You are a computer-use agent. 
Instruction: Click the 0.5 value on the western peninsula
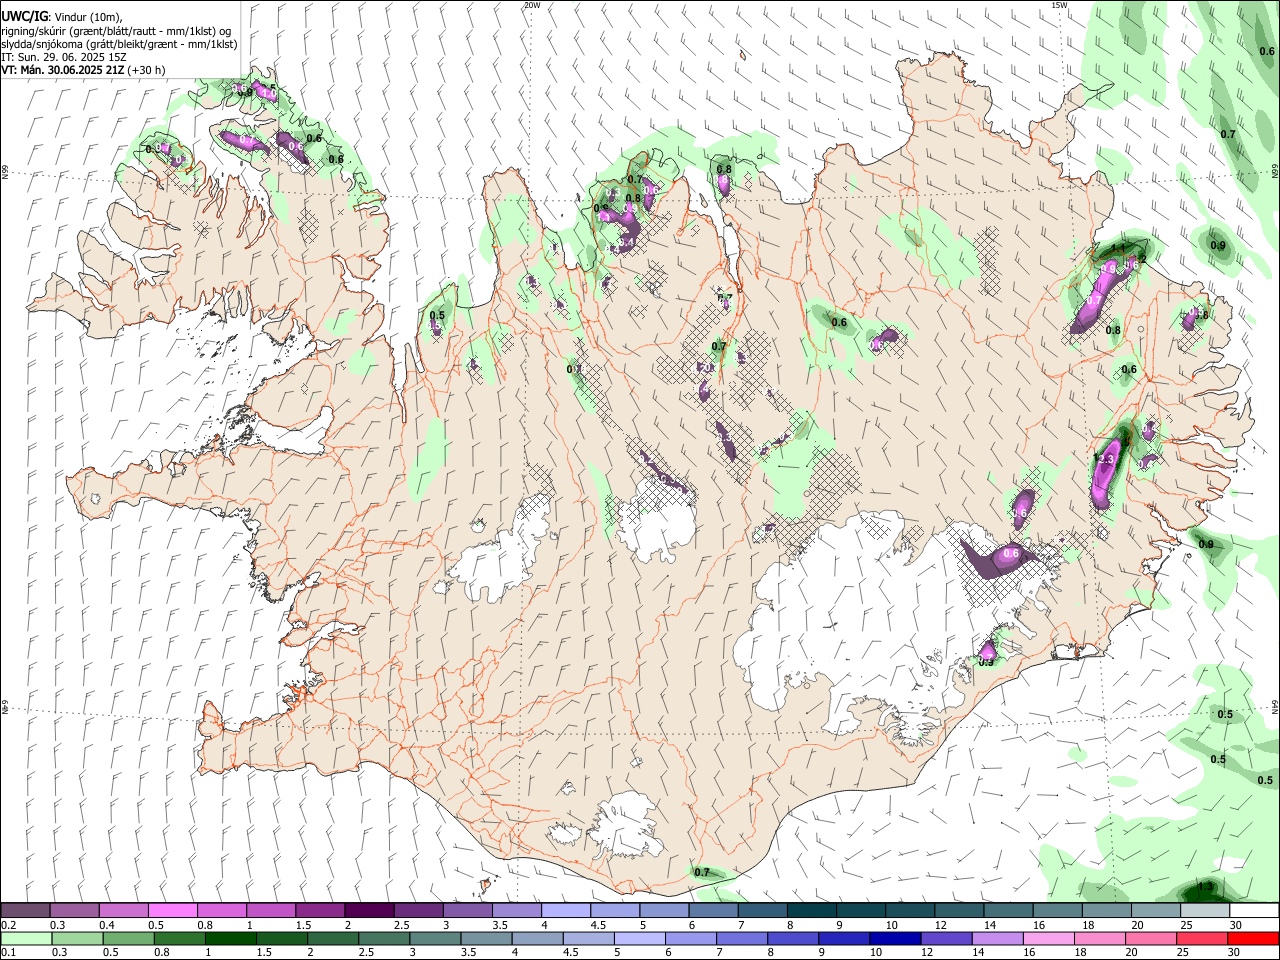(437, 315)
